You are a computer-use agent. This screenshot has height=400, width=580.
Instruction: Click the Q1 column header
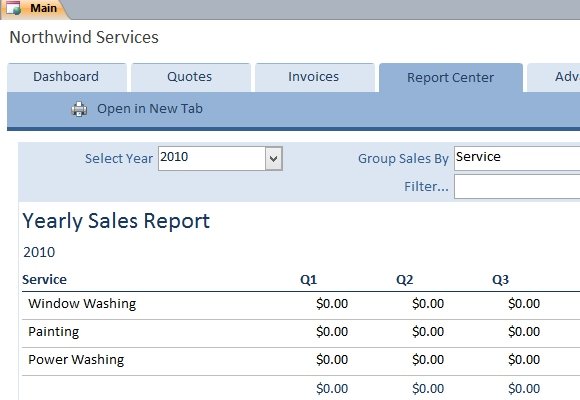(x=309, y=280)
